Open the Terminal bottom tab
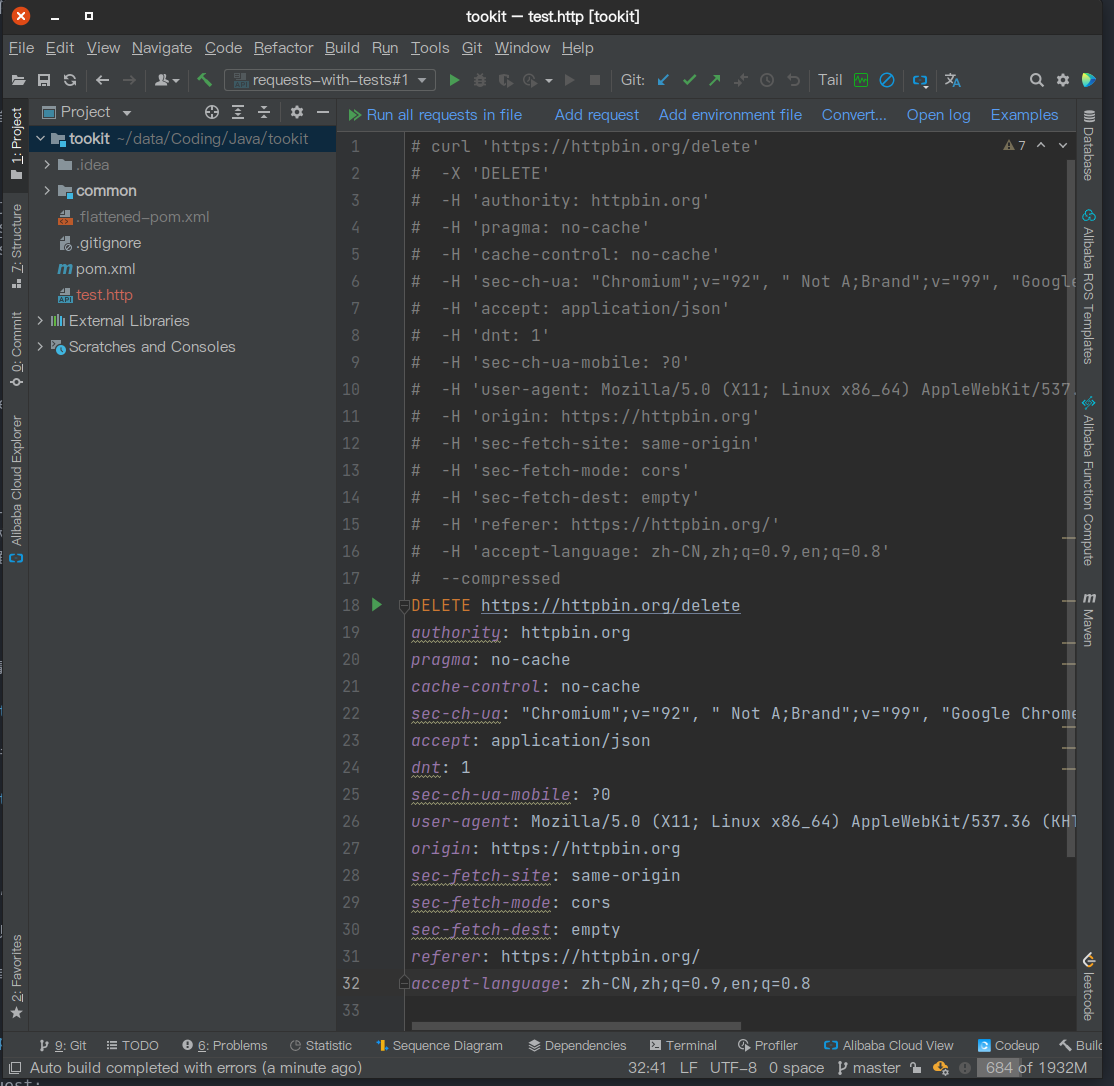Screen dimensions: 1114x1086 683,1045
